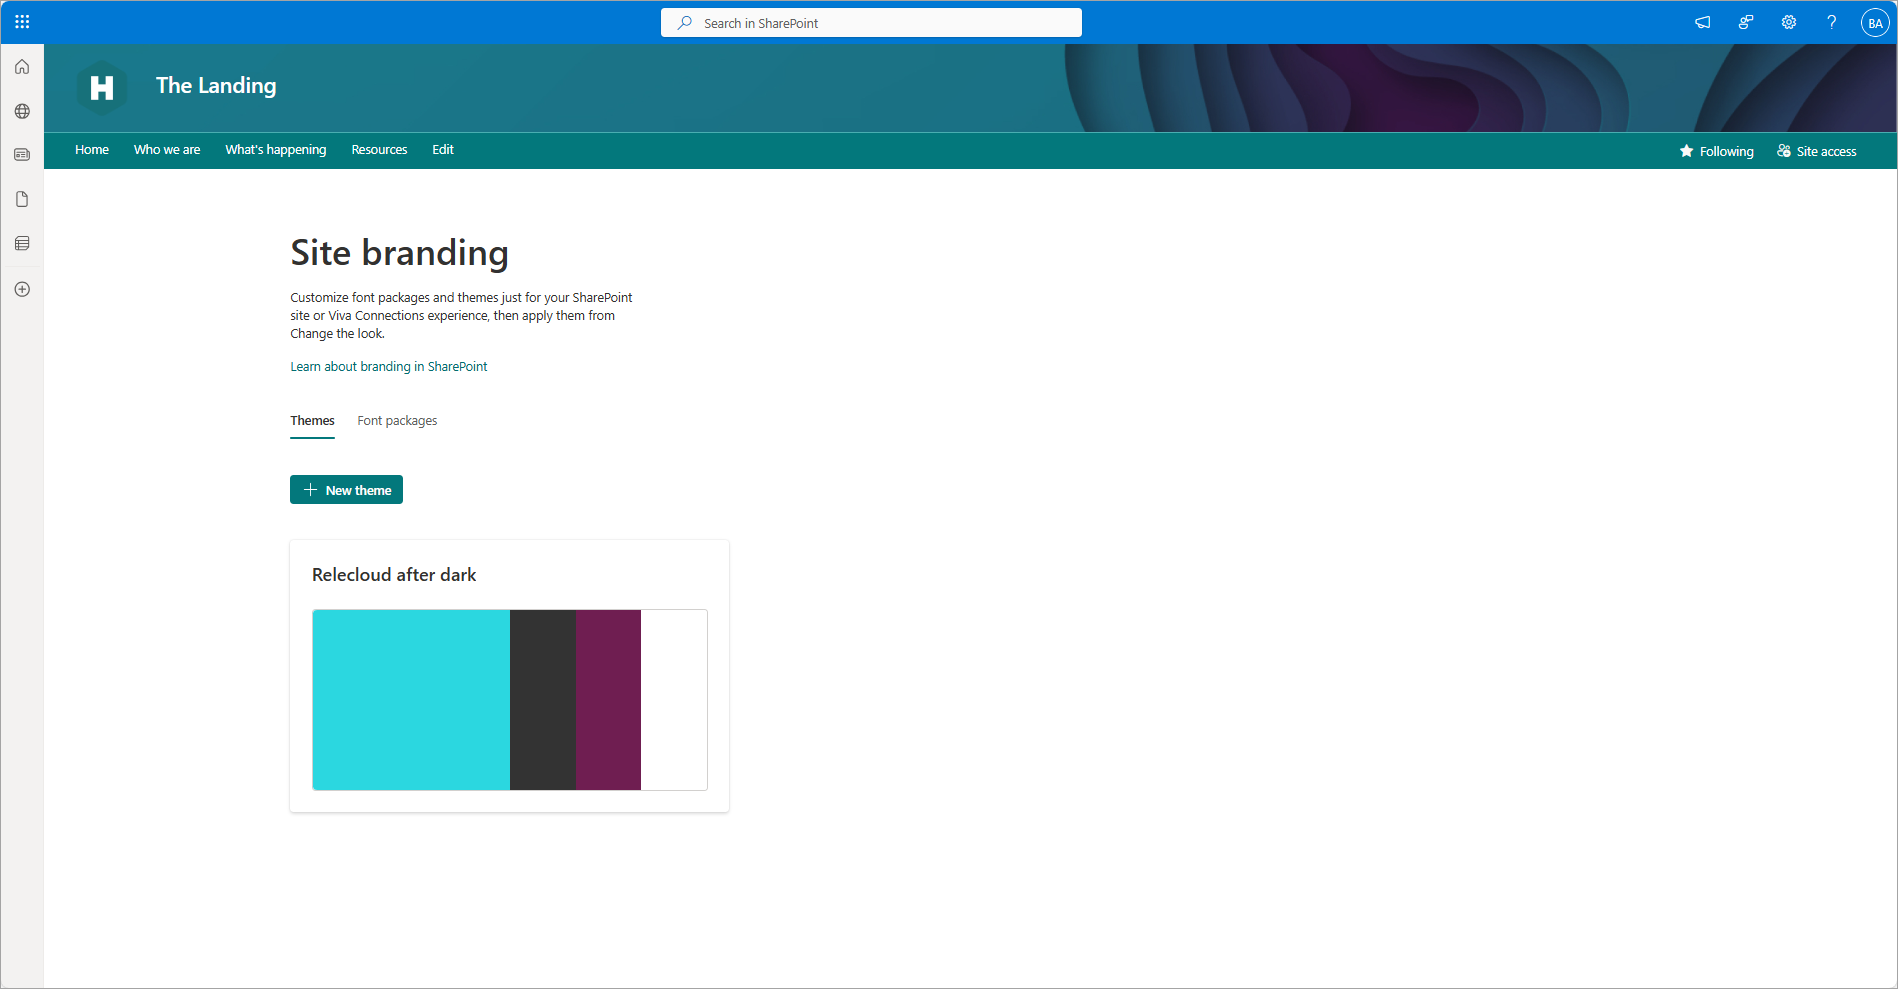Click the purple color swatch
This screenshot has width=1898, height=989.
point(608,700)
